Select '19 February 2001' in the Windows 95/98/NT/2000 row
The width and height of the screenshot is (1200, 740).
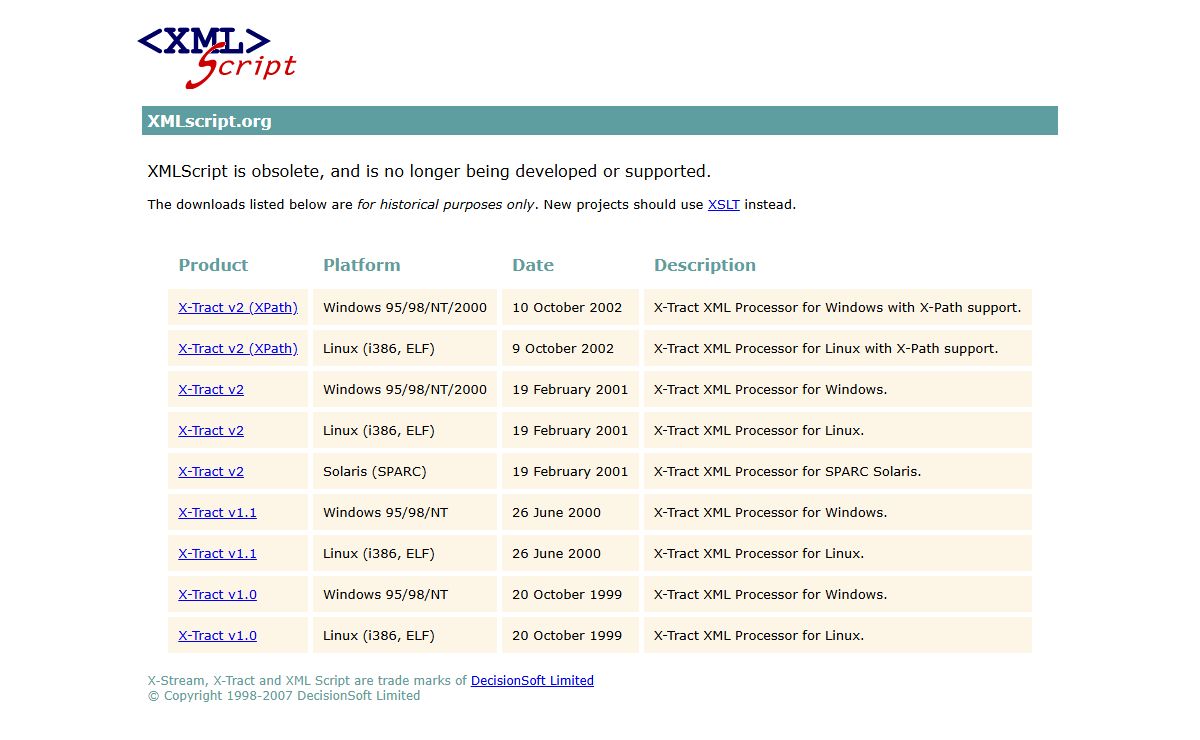pyautogui.click(x=570, y=389)
